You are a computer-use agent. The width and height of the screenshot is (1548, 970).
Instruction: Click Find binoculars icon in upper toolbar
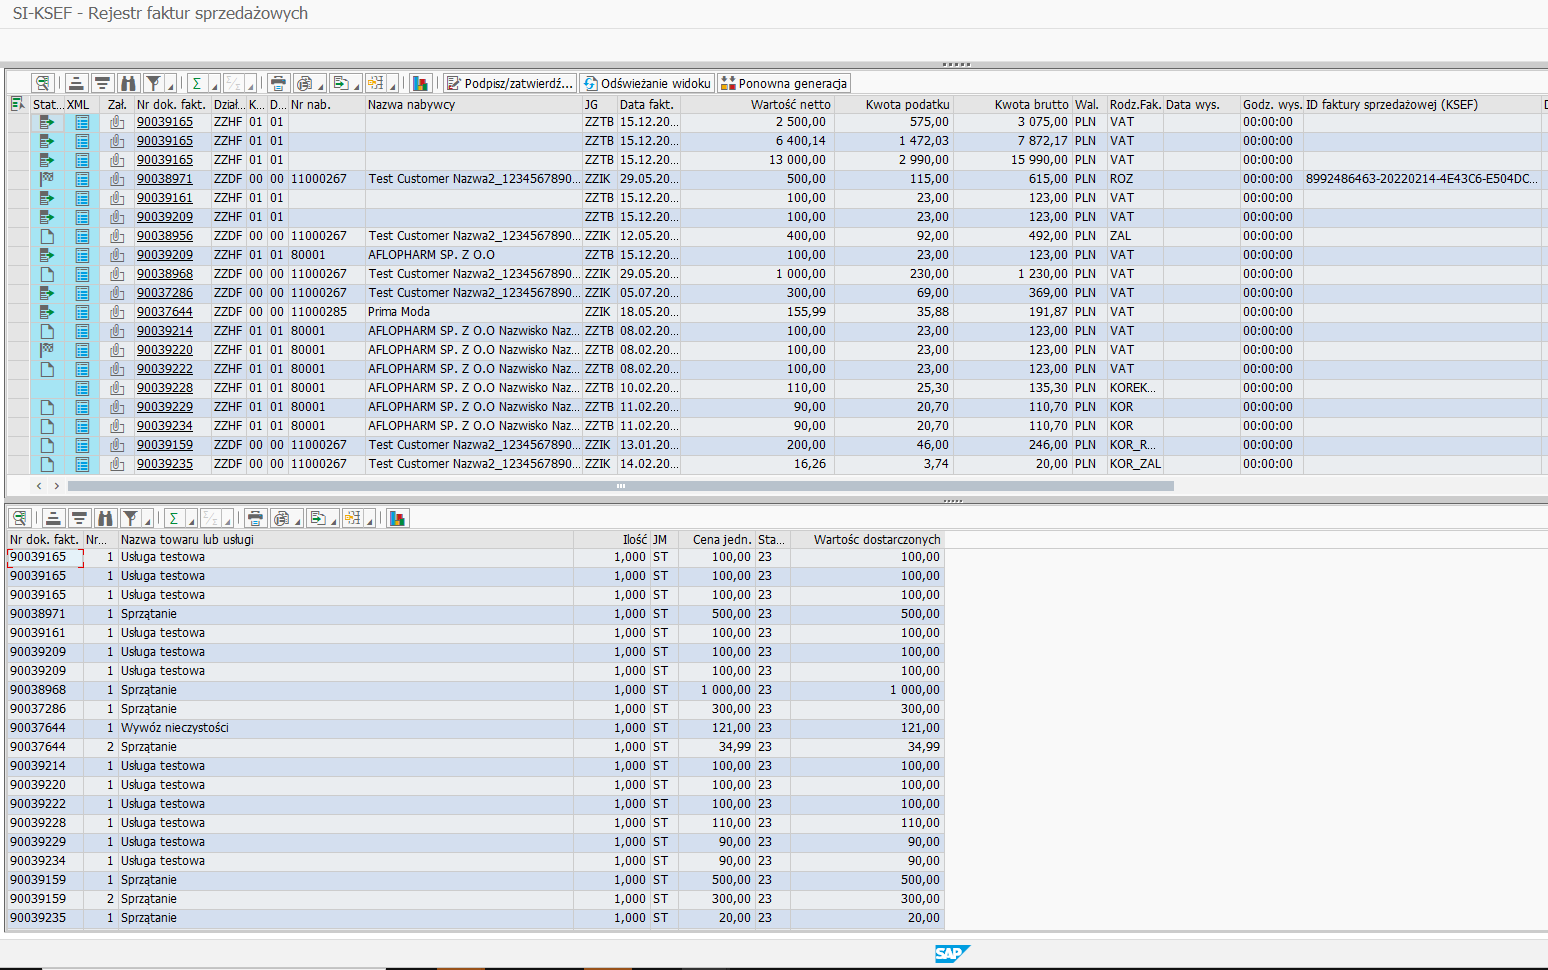pos(127,83)
